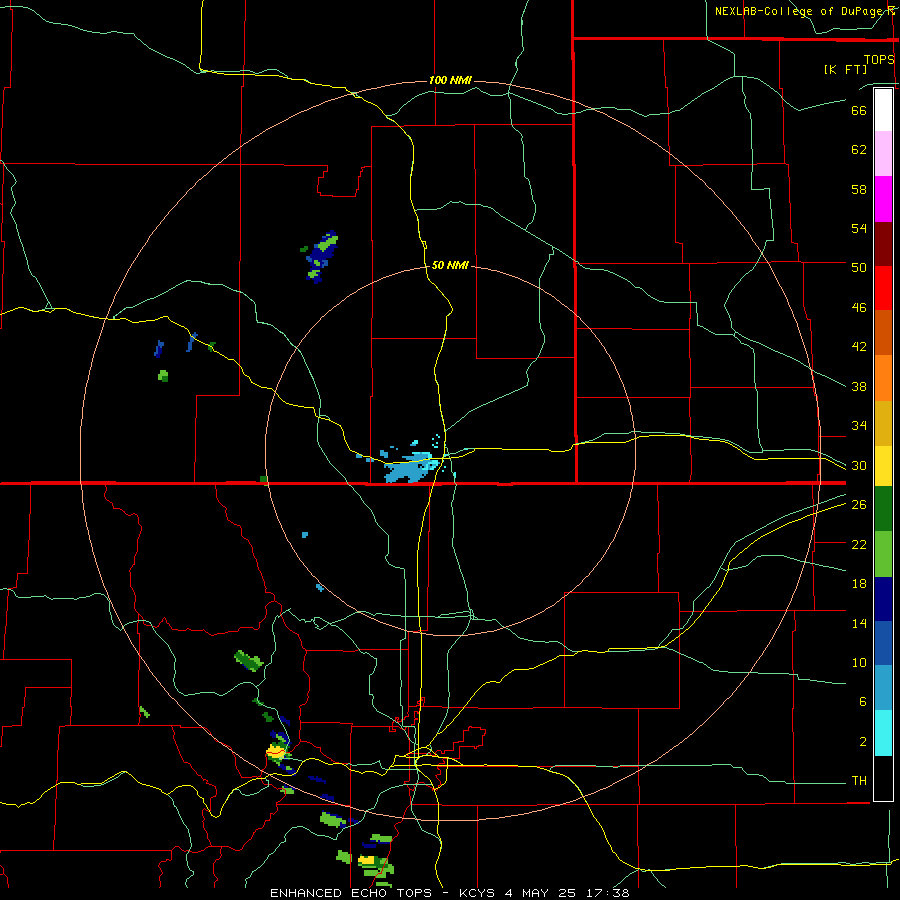Viewport: 900px width, 900px height.
Task: Click the legend value "2"
Action: tap(863, 742)
